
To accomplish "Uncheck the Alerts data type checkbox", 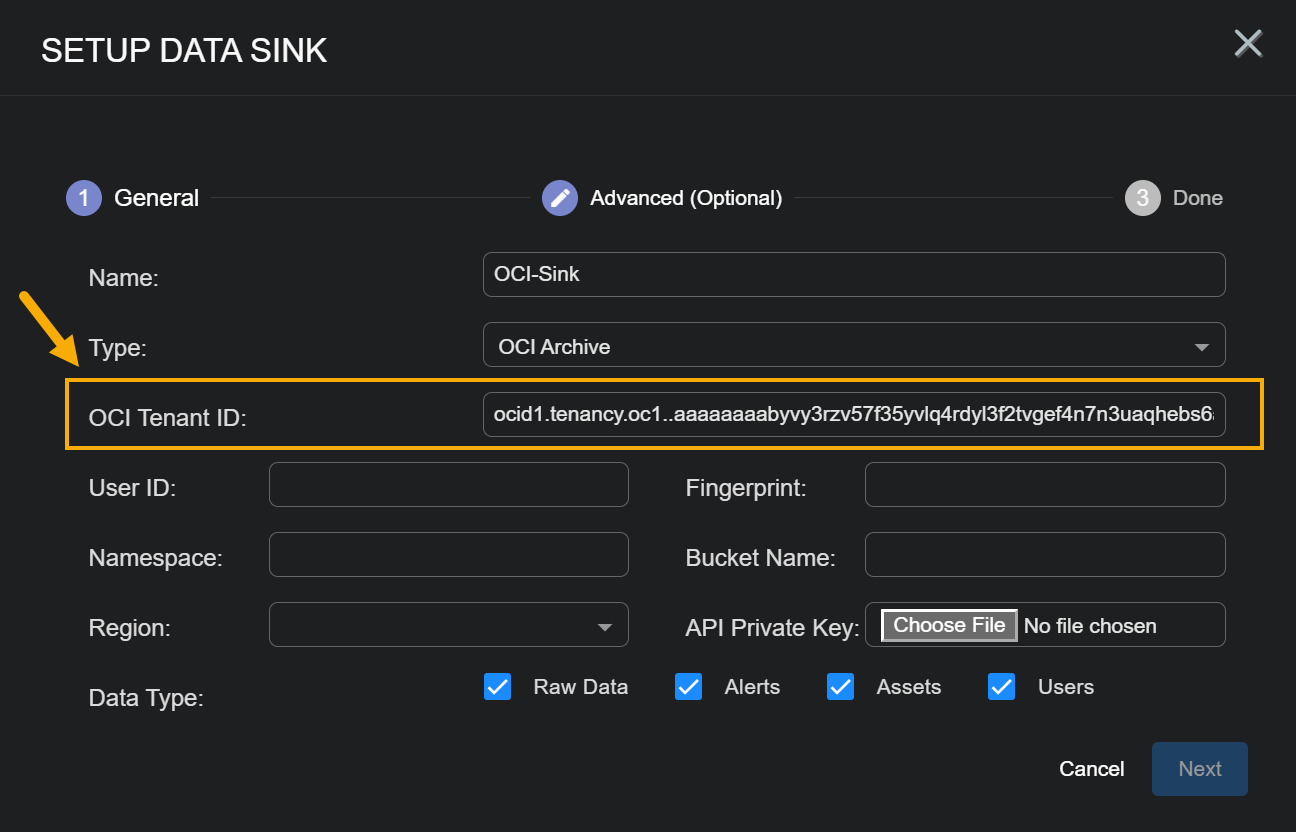I will pos(689,687).
